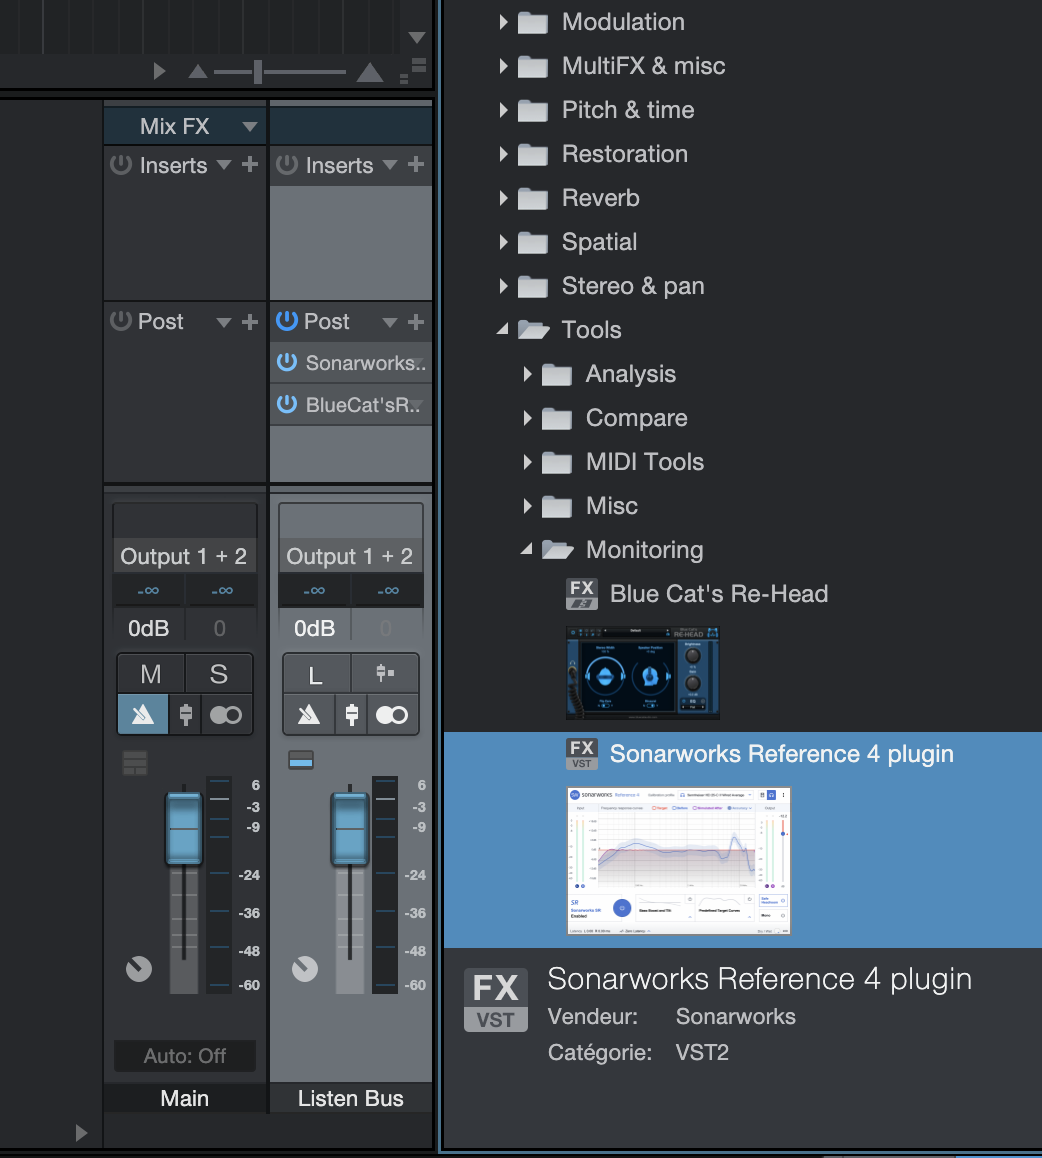Click the Modulation folder icon
This screenshot has height=1158, width=1042.
coord(532,23)
